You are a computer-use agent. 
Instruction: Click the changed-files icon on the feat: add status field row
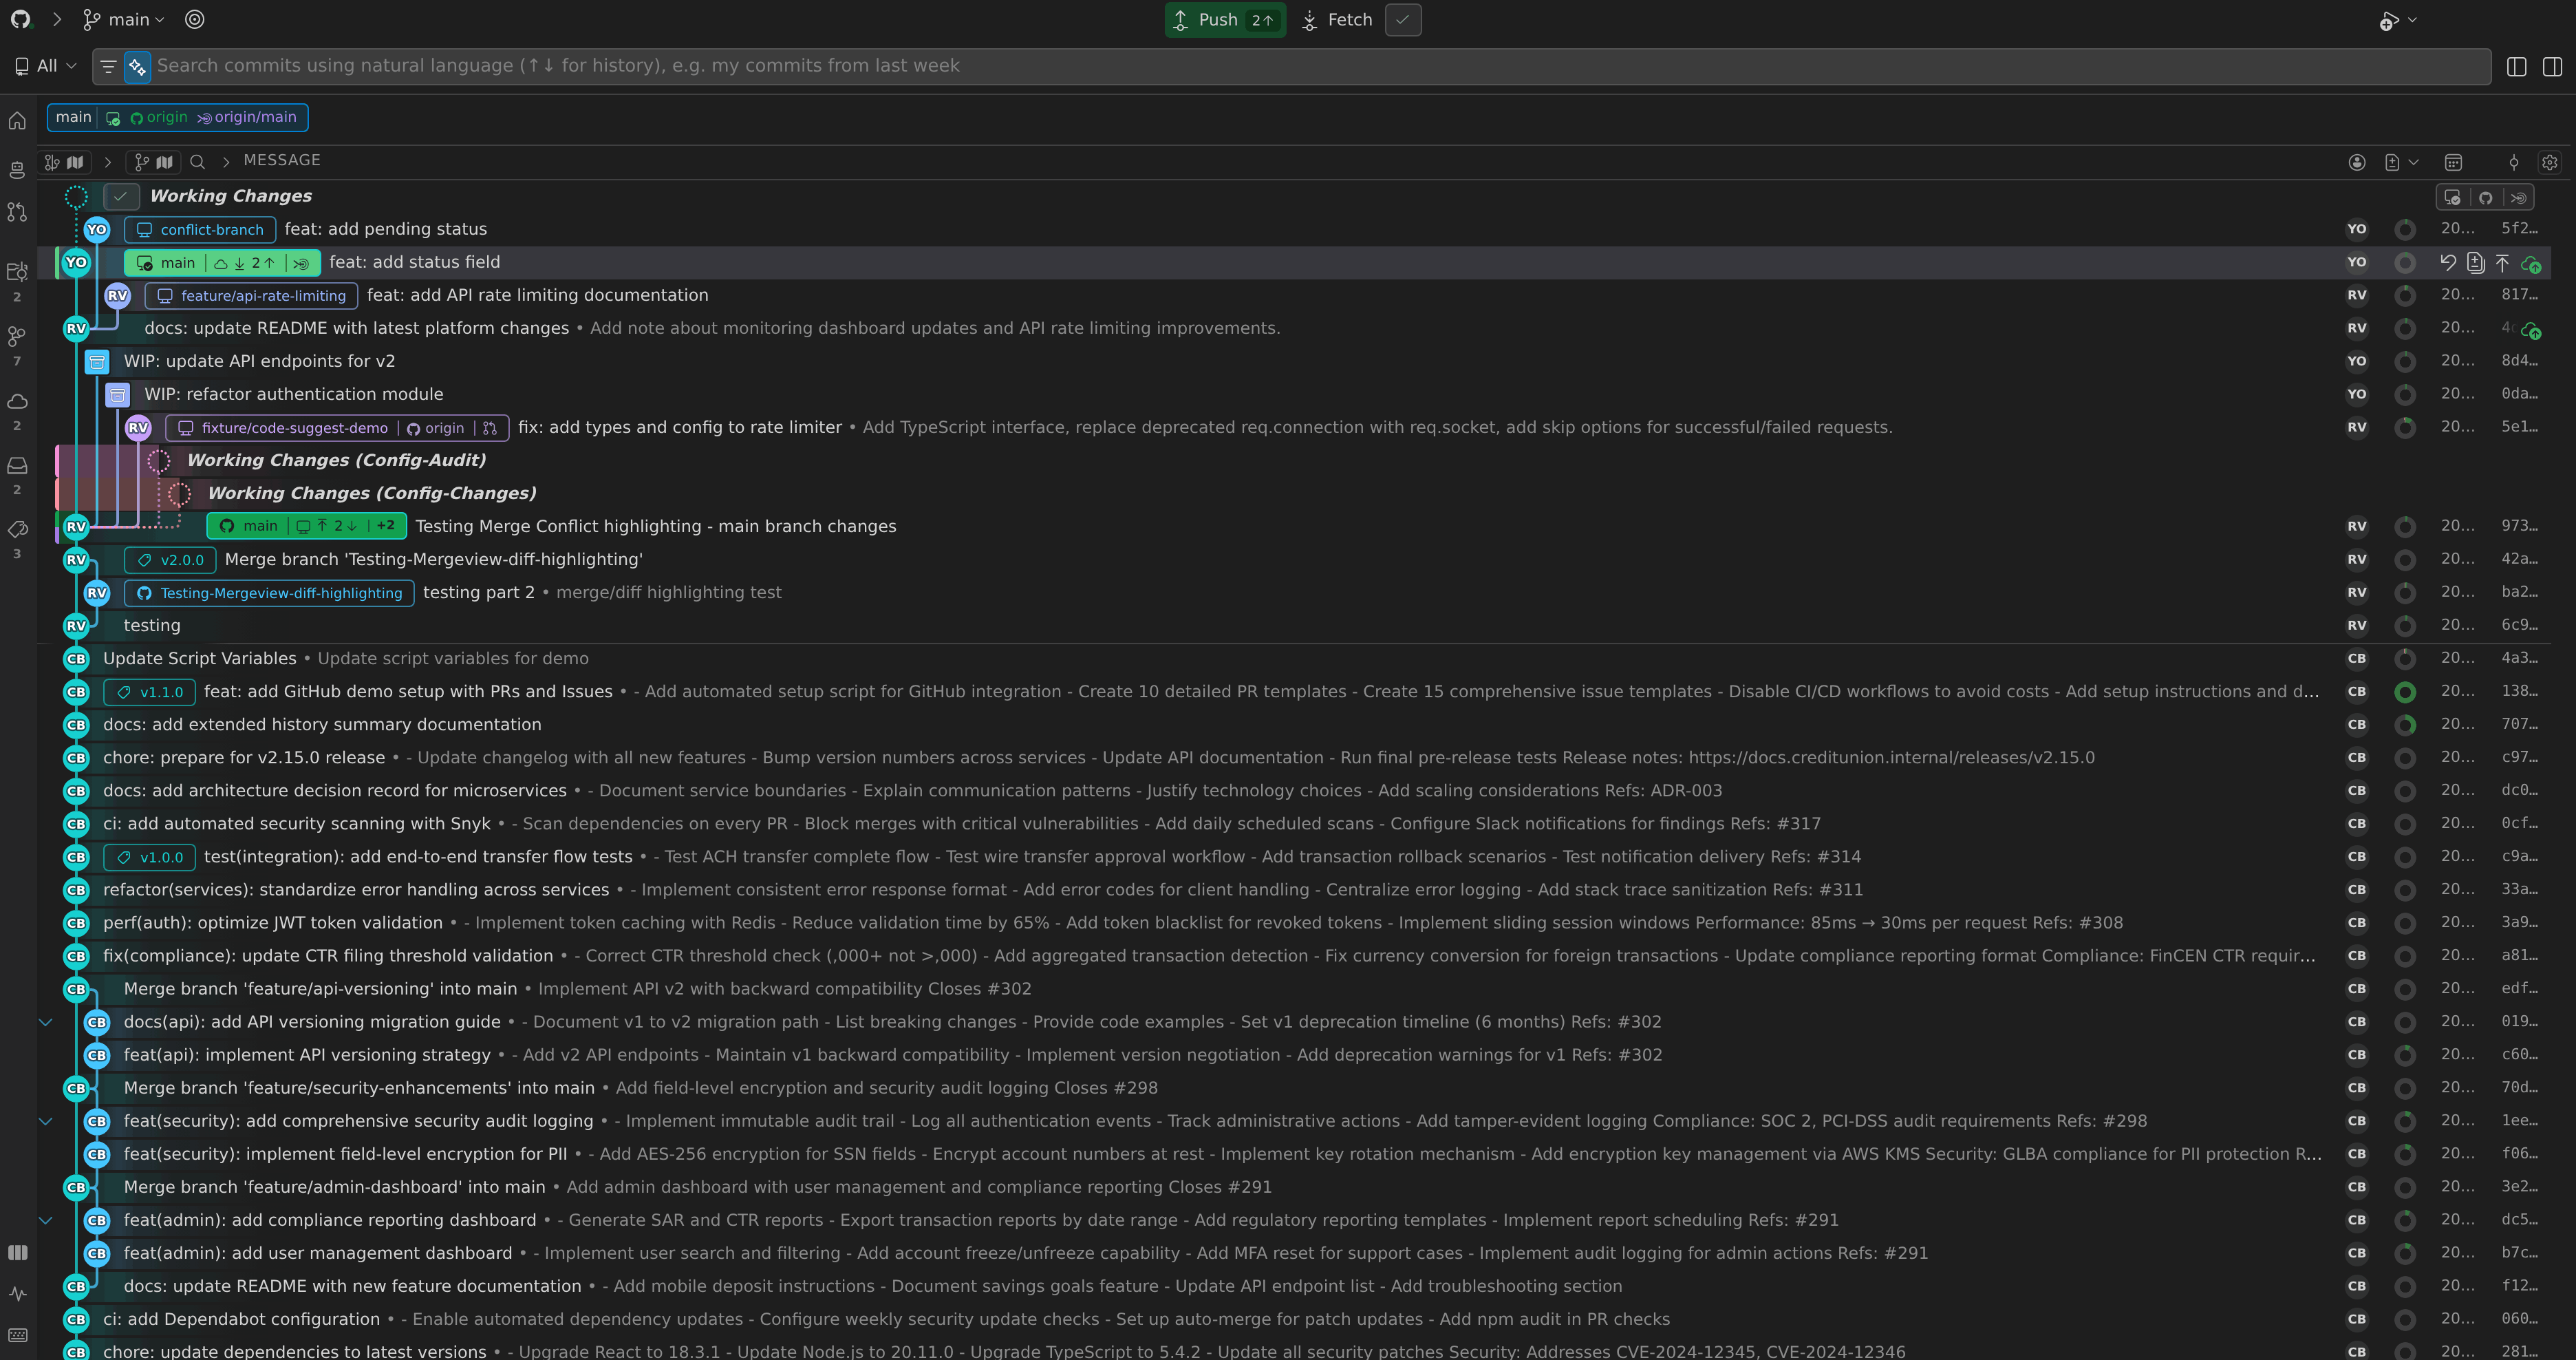point(2475,262)
